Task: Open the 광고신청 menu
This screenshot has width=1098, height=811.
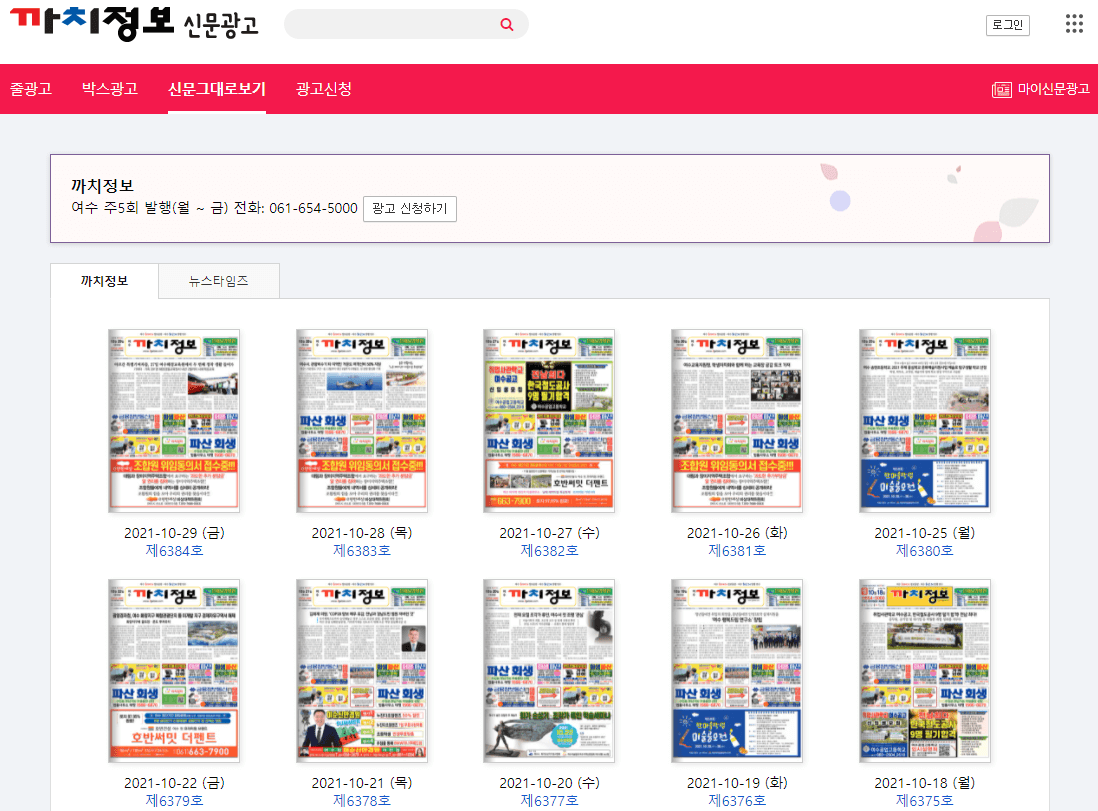Action: pos(324,89)
